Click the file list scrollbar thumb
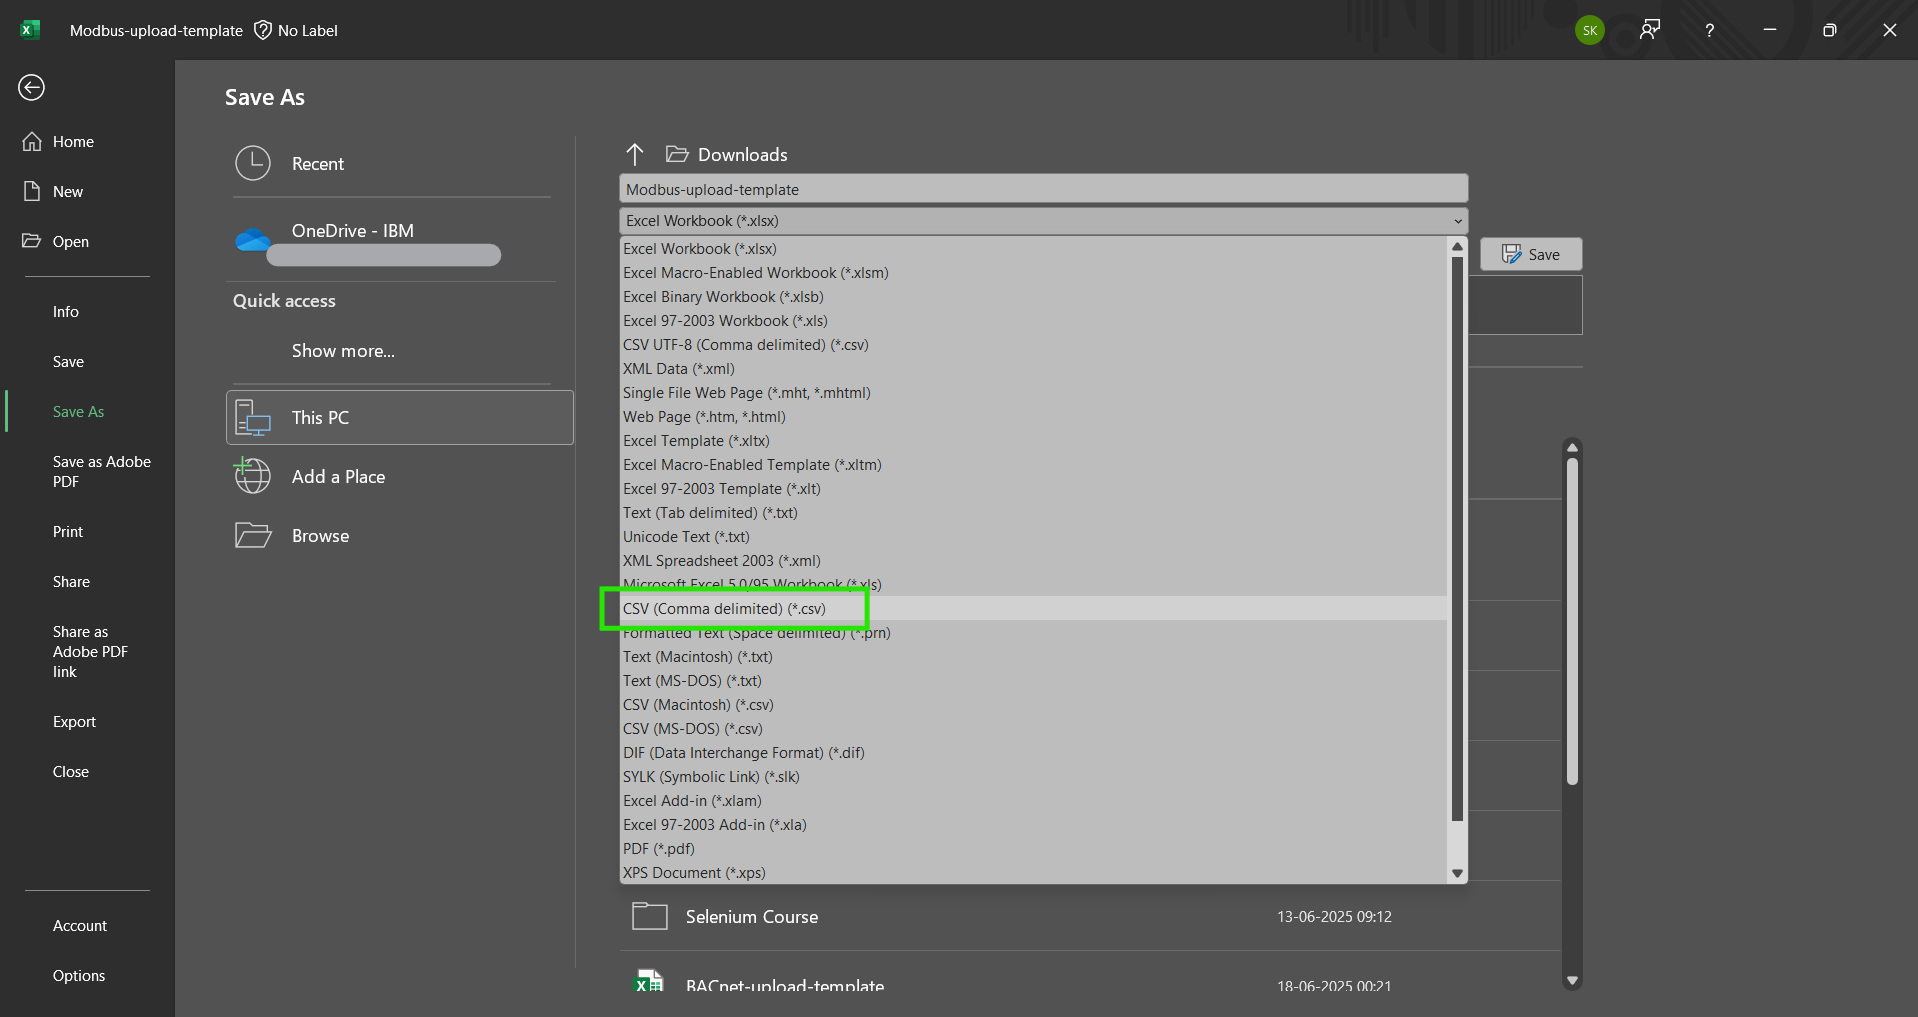Image resolution: width=1918 pixels, height=1017 pixels. coord(1572,620)
